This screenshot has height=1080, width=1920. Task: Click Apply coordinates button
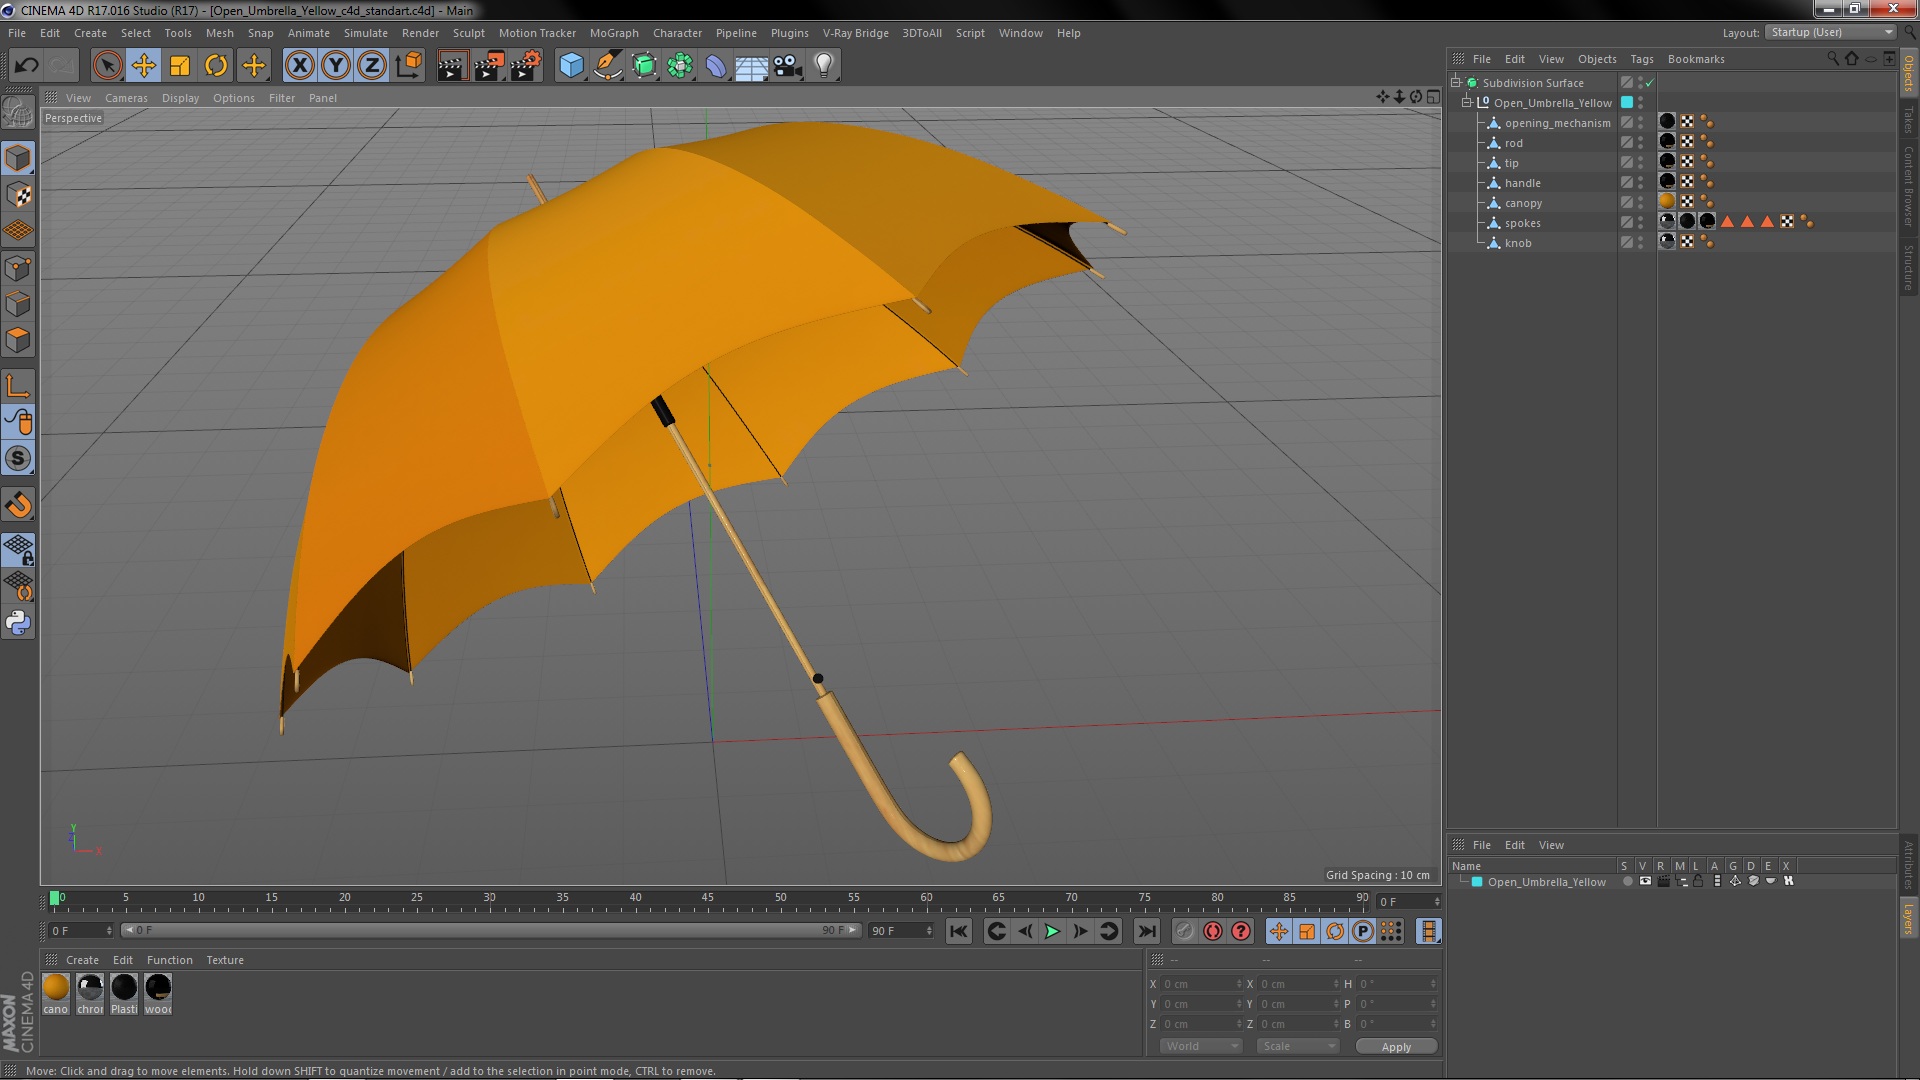pos(1396,1047)
